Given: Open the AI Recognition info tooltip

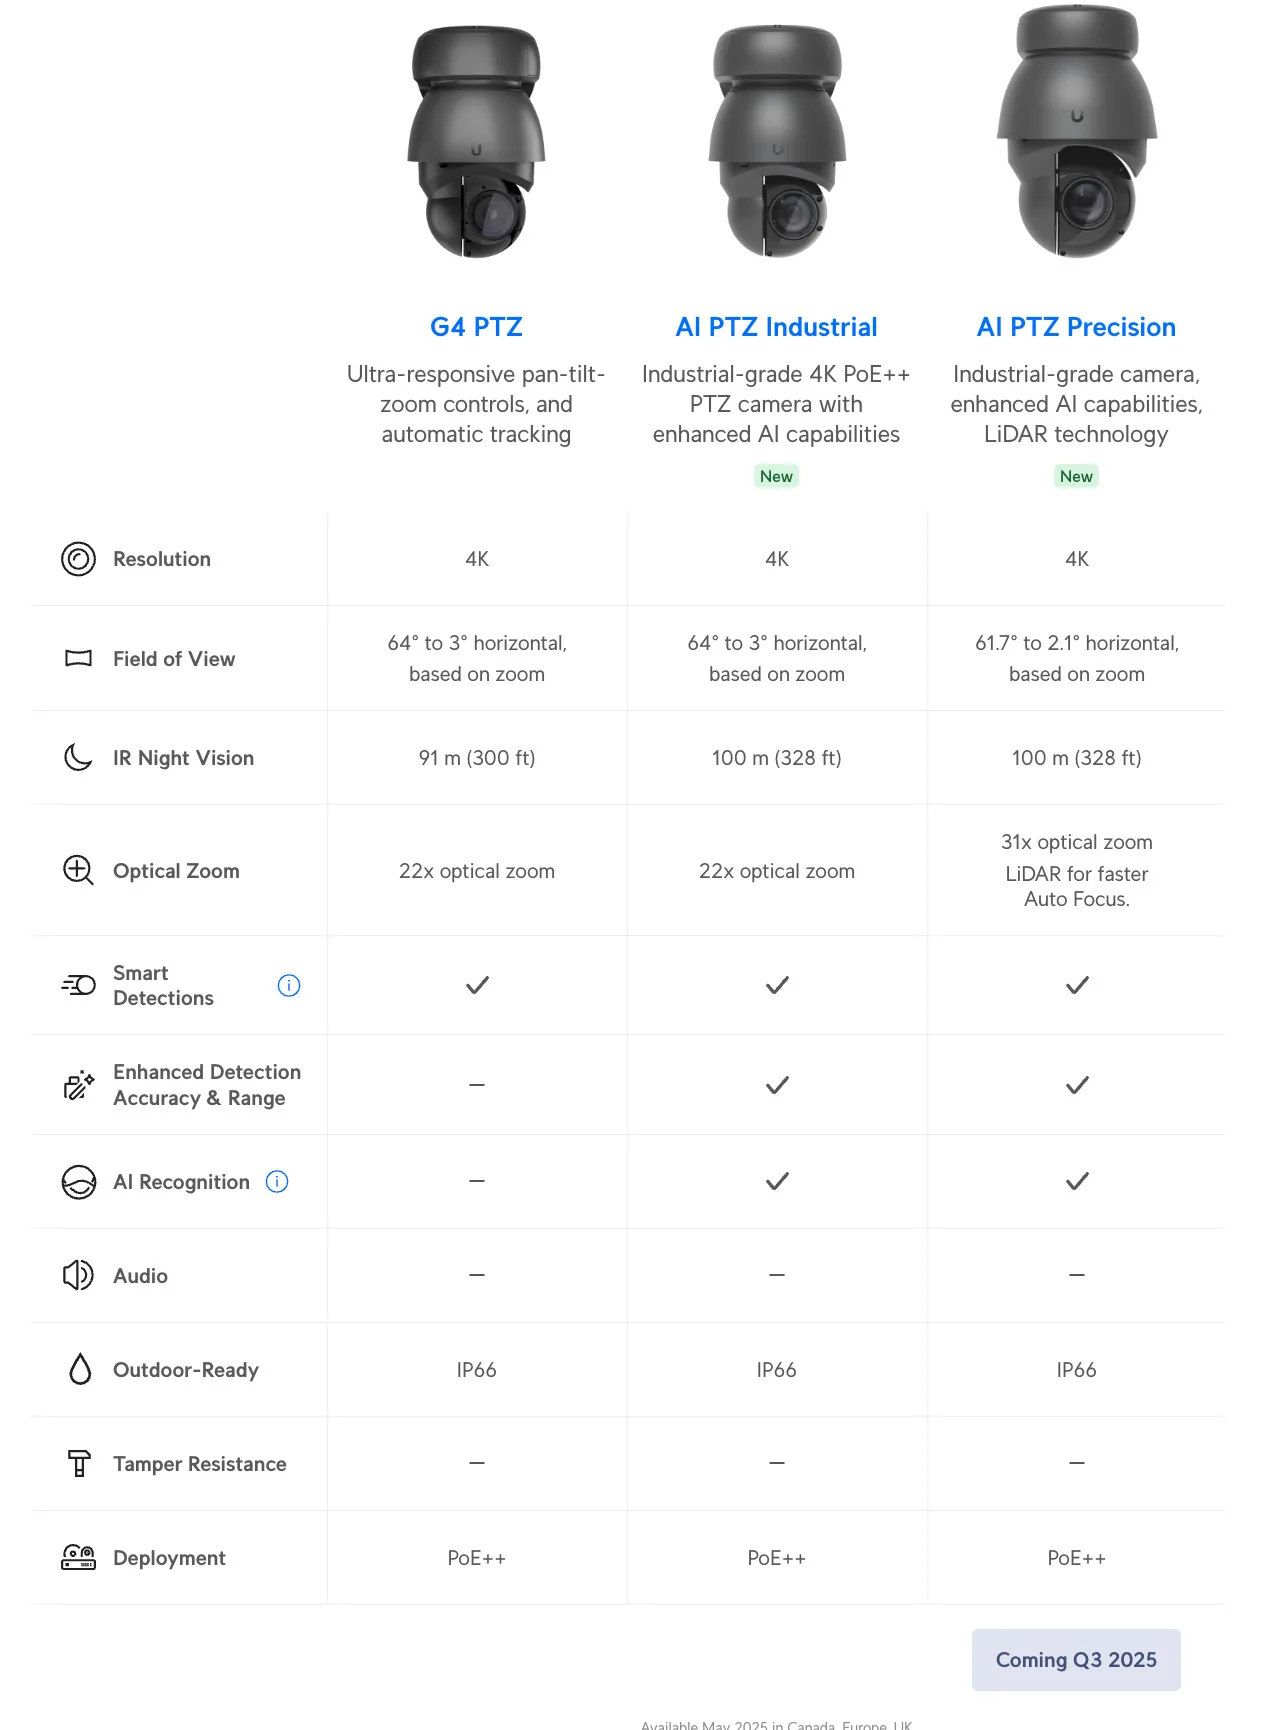Looking at the screenshot, I should point(277,1182).
